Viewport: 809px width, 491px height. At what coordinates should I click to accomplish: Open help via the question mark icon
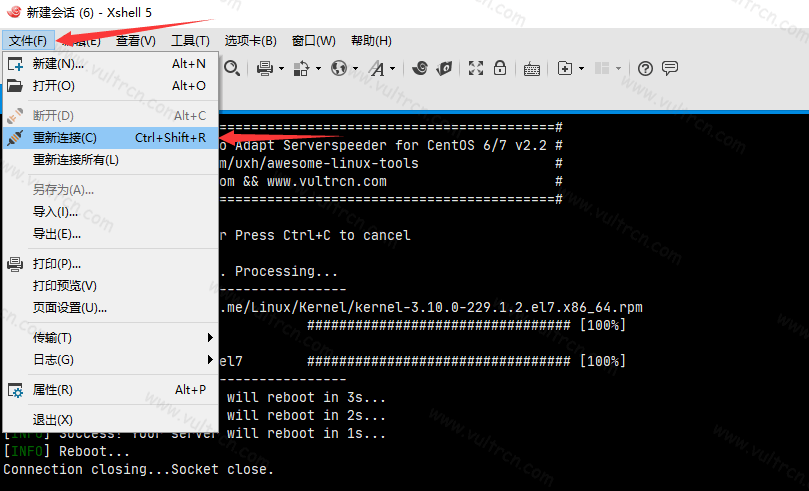[645, 68]
